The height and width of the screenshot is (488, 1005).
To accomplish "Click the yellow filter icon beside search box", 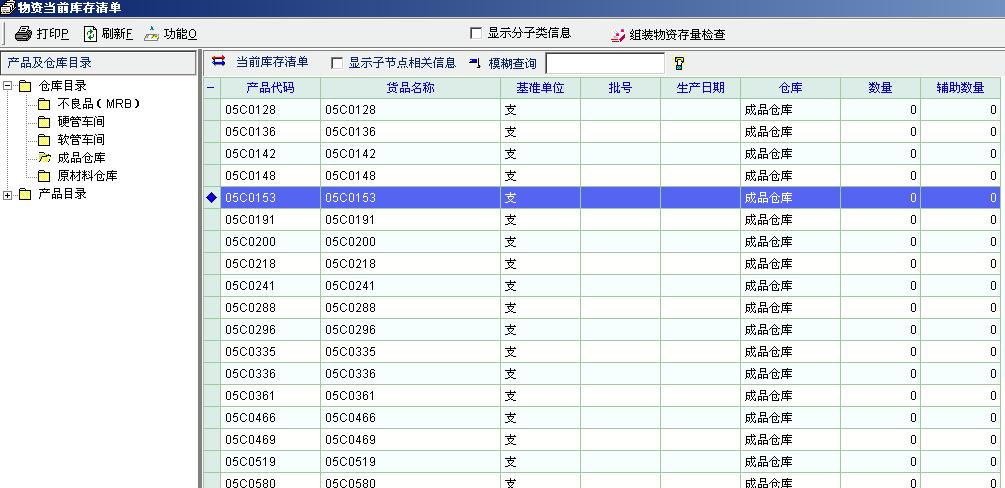I will pyautogui.click(x=679, y=63).
